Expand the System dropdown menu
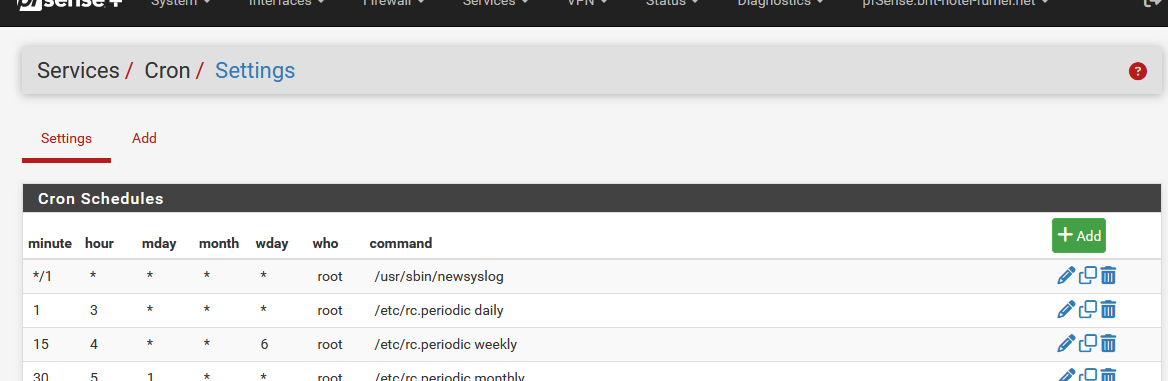The width and height of the screenshot is (1168, 381). click(180, 4)
